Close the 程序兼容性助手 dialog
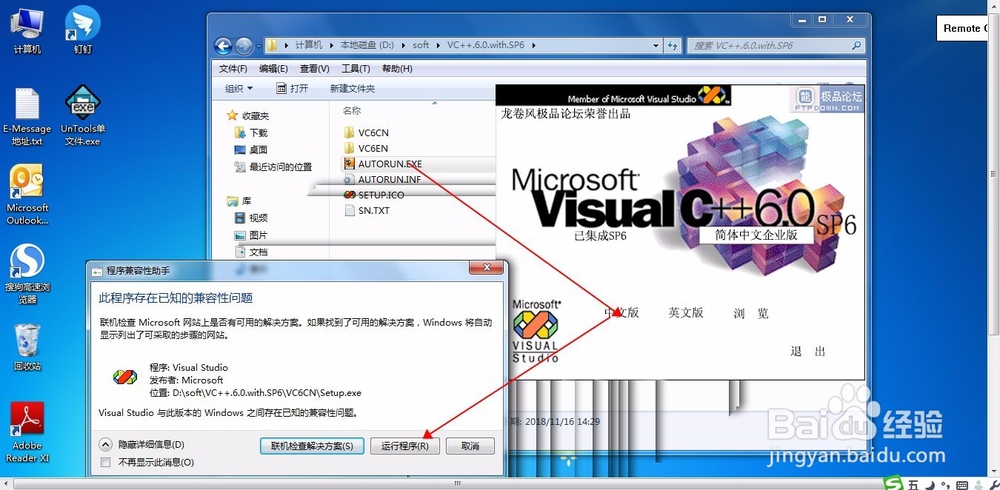The height and width of the screenshot is (490, 1000). point(487,267)
